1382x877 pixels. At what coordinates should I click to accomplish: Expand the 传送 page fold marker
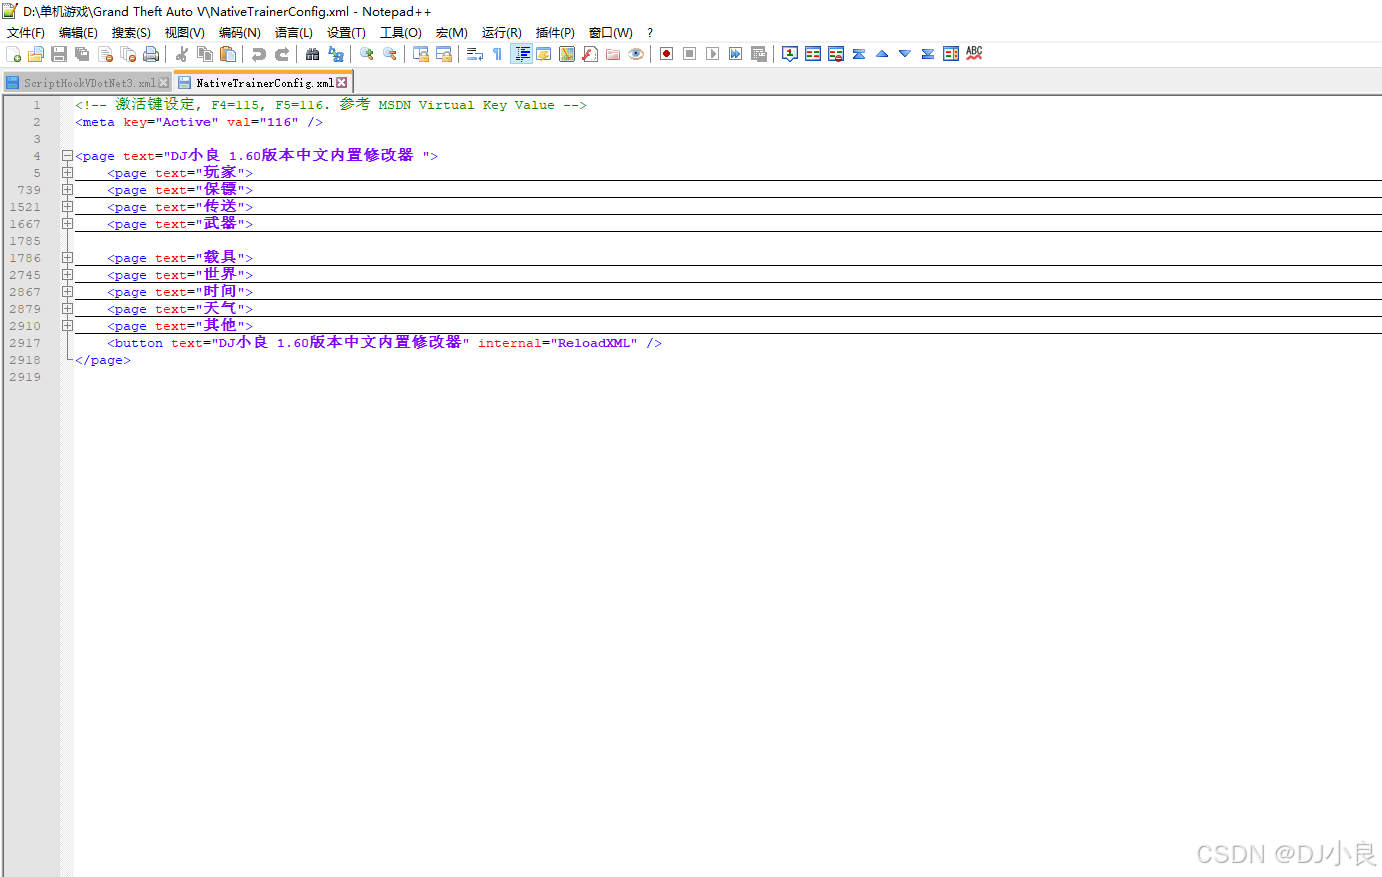(67, 207)
